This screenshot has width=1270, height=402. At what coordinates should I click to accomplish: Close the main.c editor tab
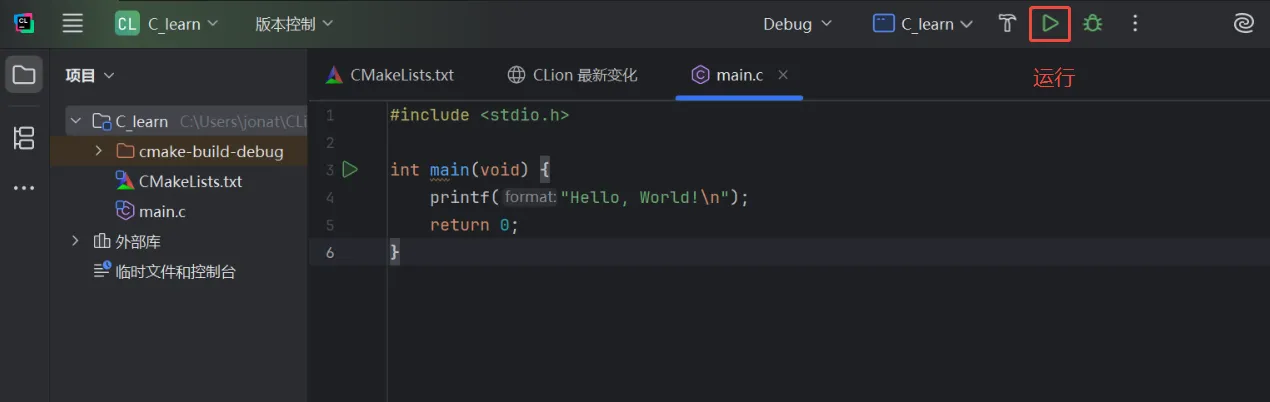[783, 75]
